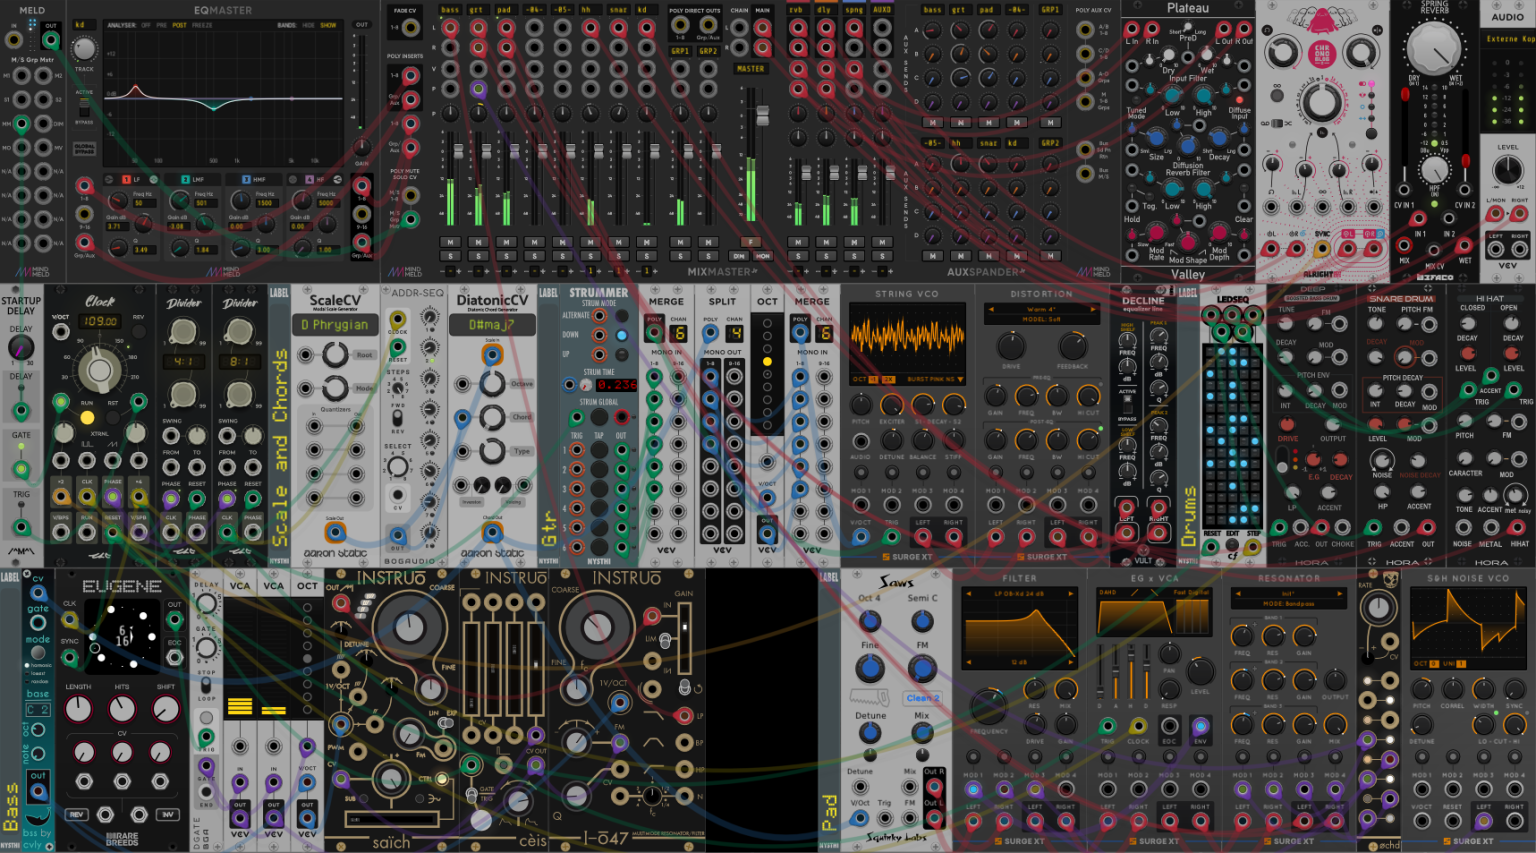Open the D Phrygian scale display on ScaleCV

tap(334, 325)
